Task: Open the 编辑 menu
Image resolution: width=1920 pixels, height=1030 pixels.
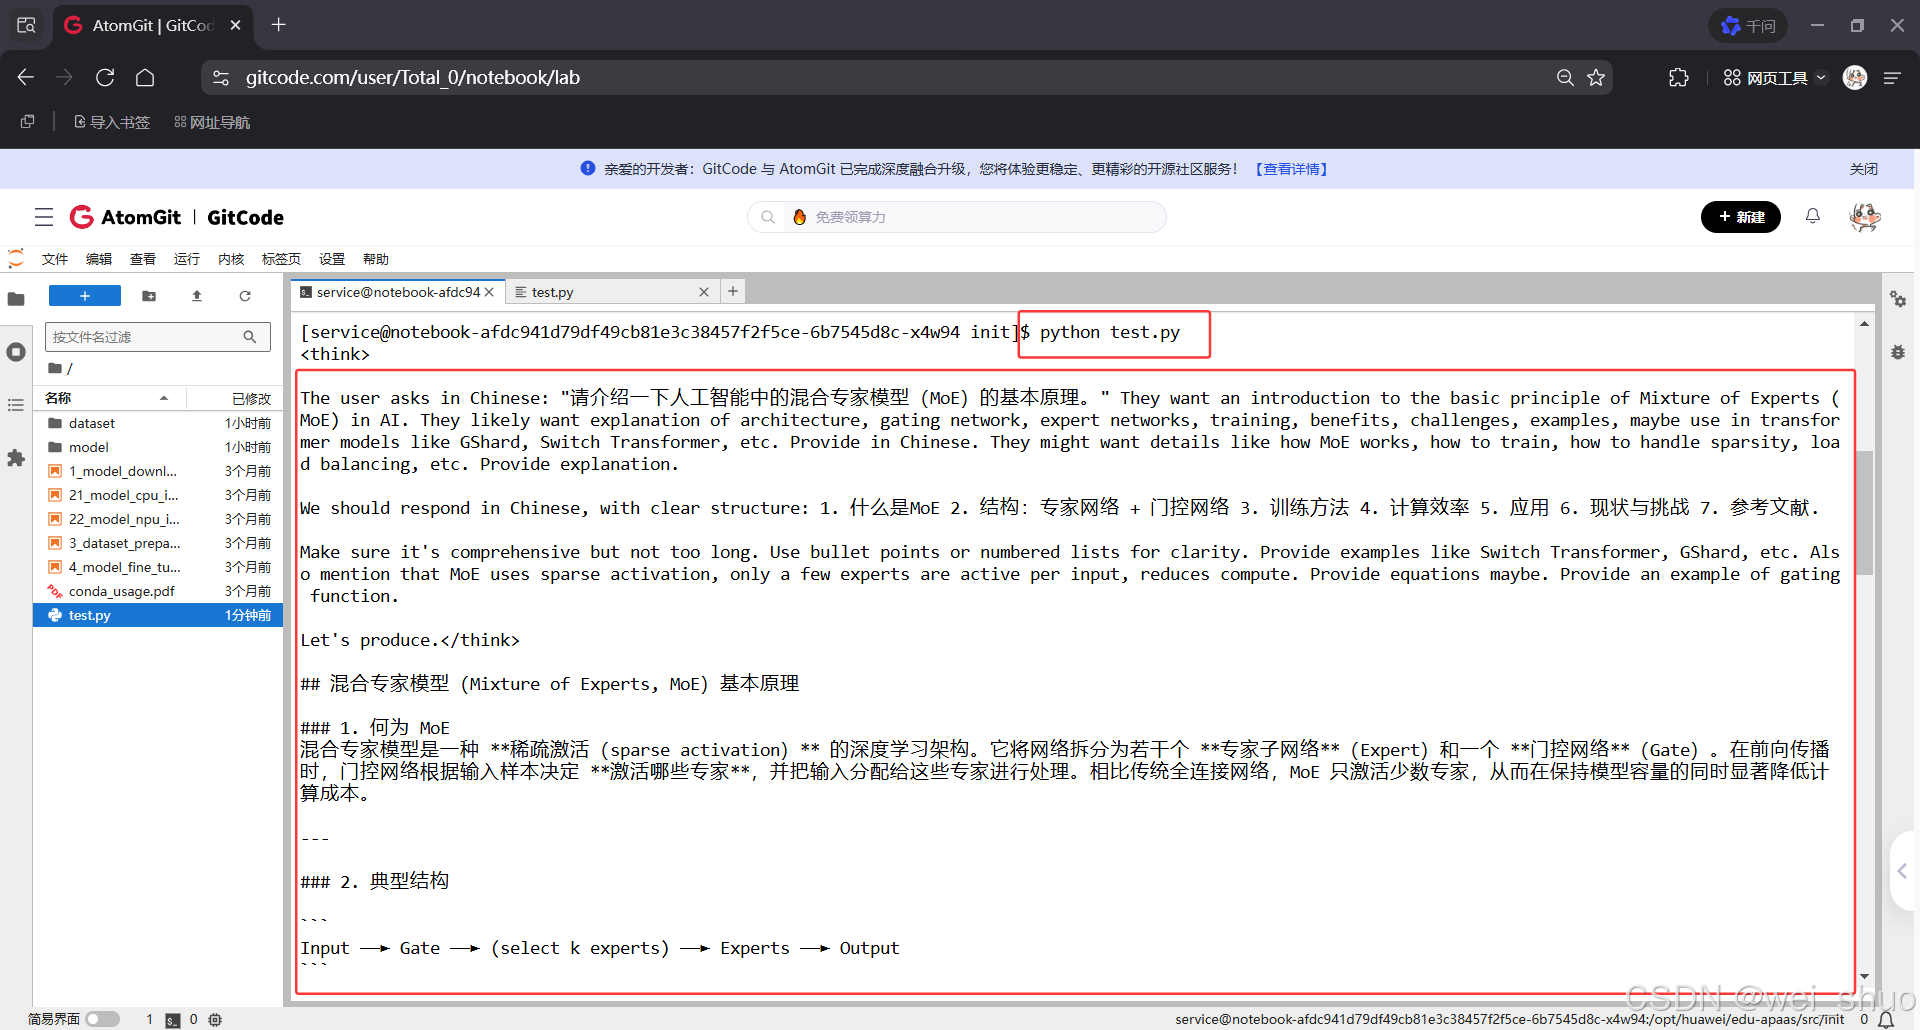Action: click(x=99, y=259)
